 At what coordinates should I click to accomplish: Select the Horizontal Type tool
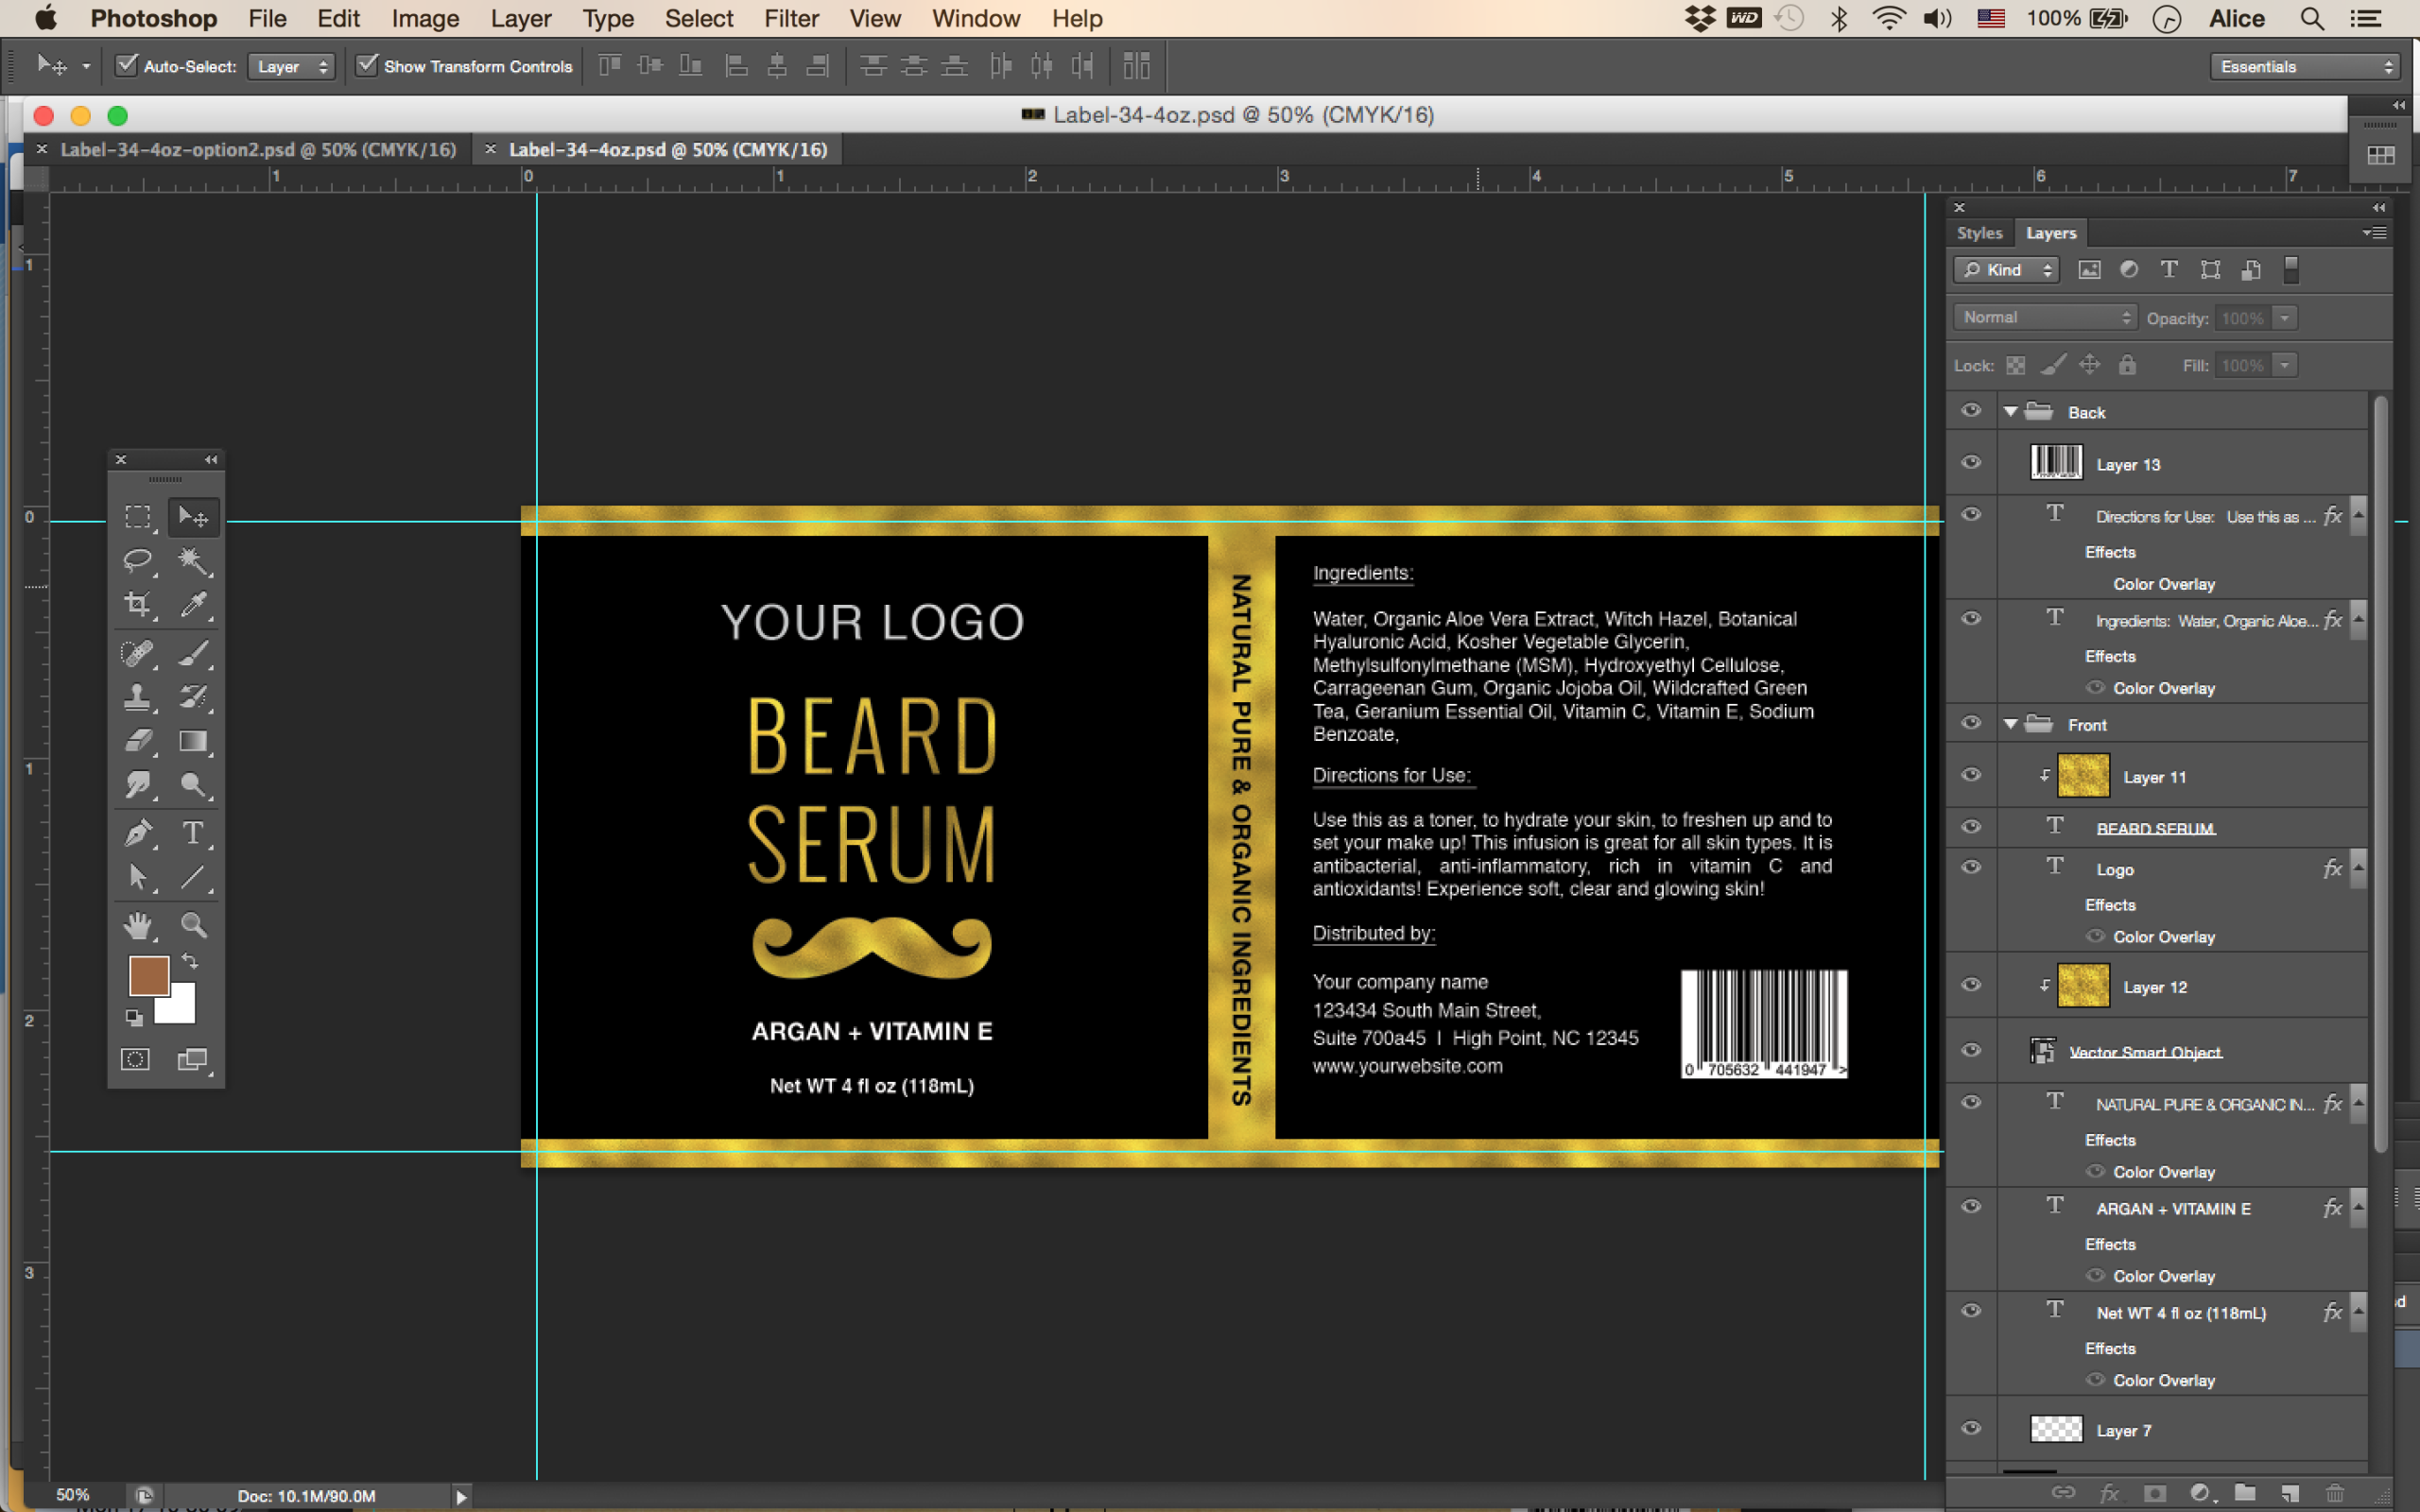pyautogui.click(x=193, y=833)
